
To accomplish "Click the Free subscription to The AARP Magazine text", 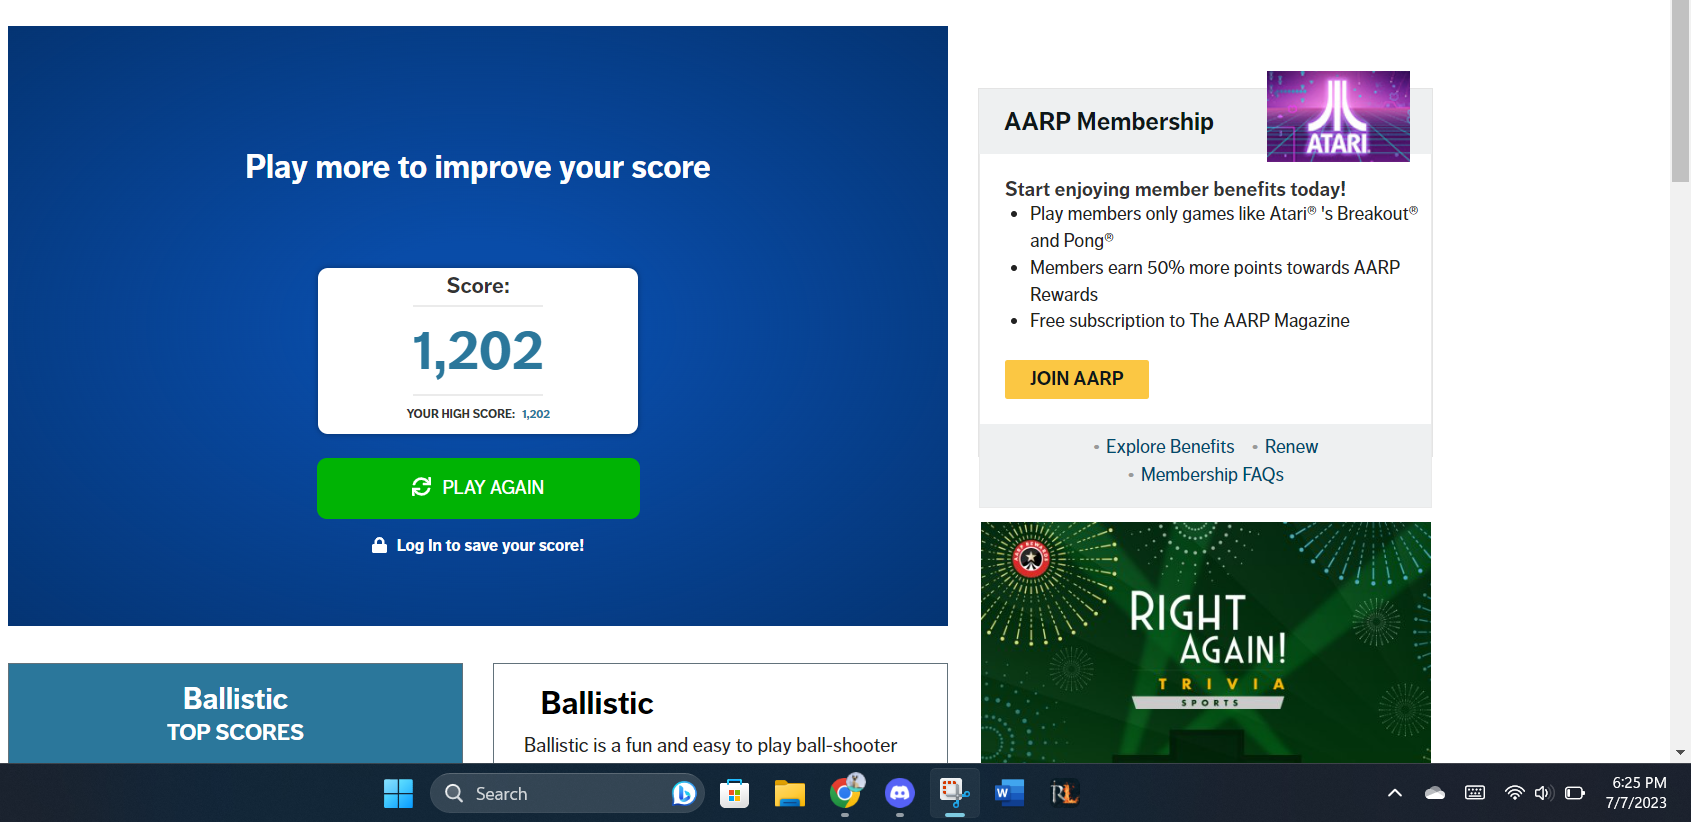I will pyautogui.click(x=1190, y=321).
